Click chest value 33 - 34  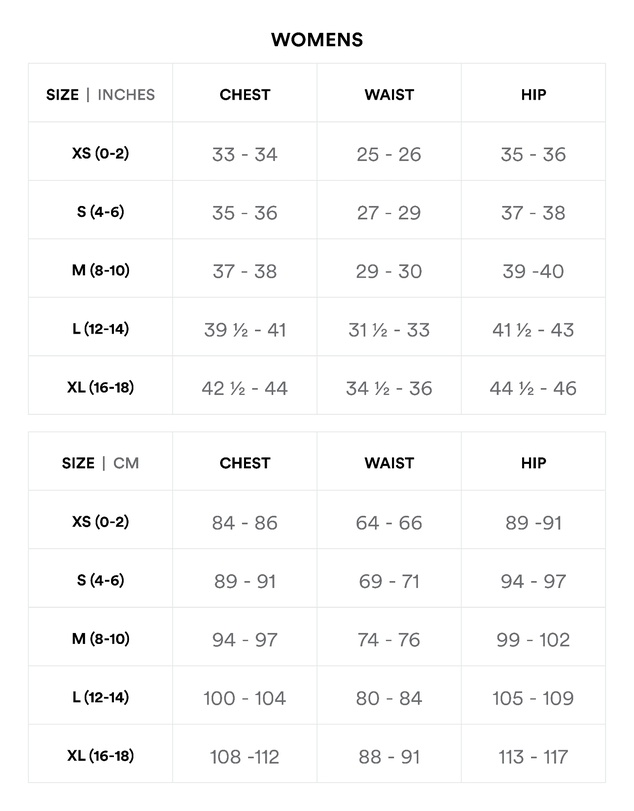coord(245,154)
